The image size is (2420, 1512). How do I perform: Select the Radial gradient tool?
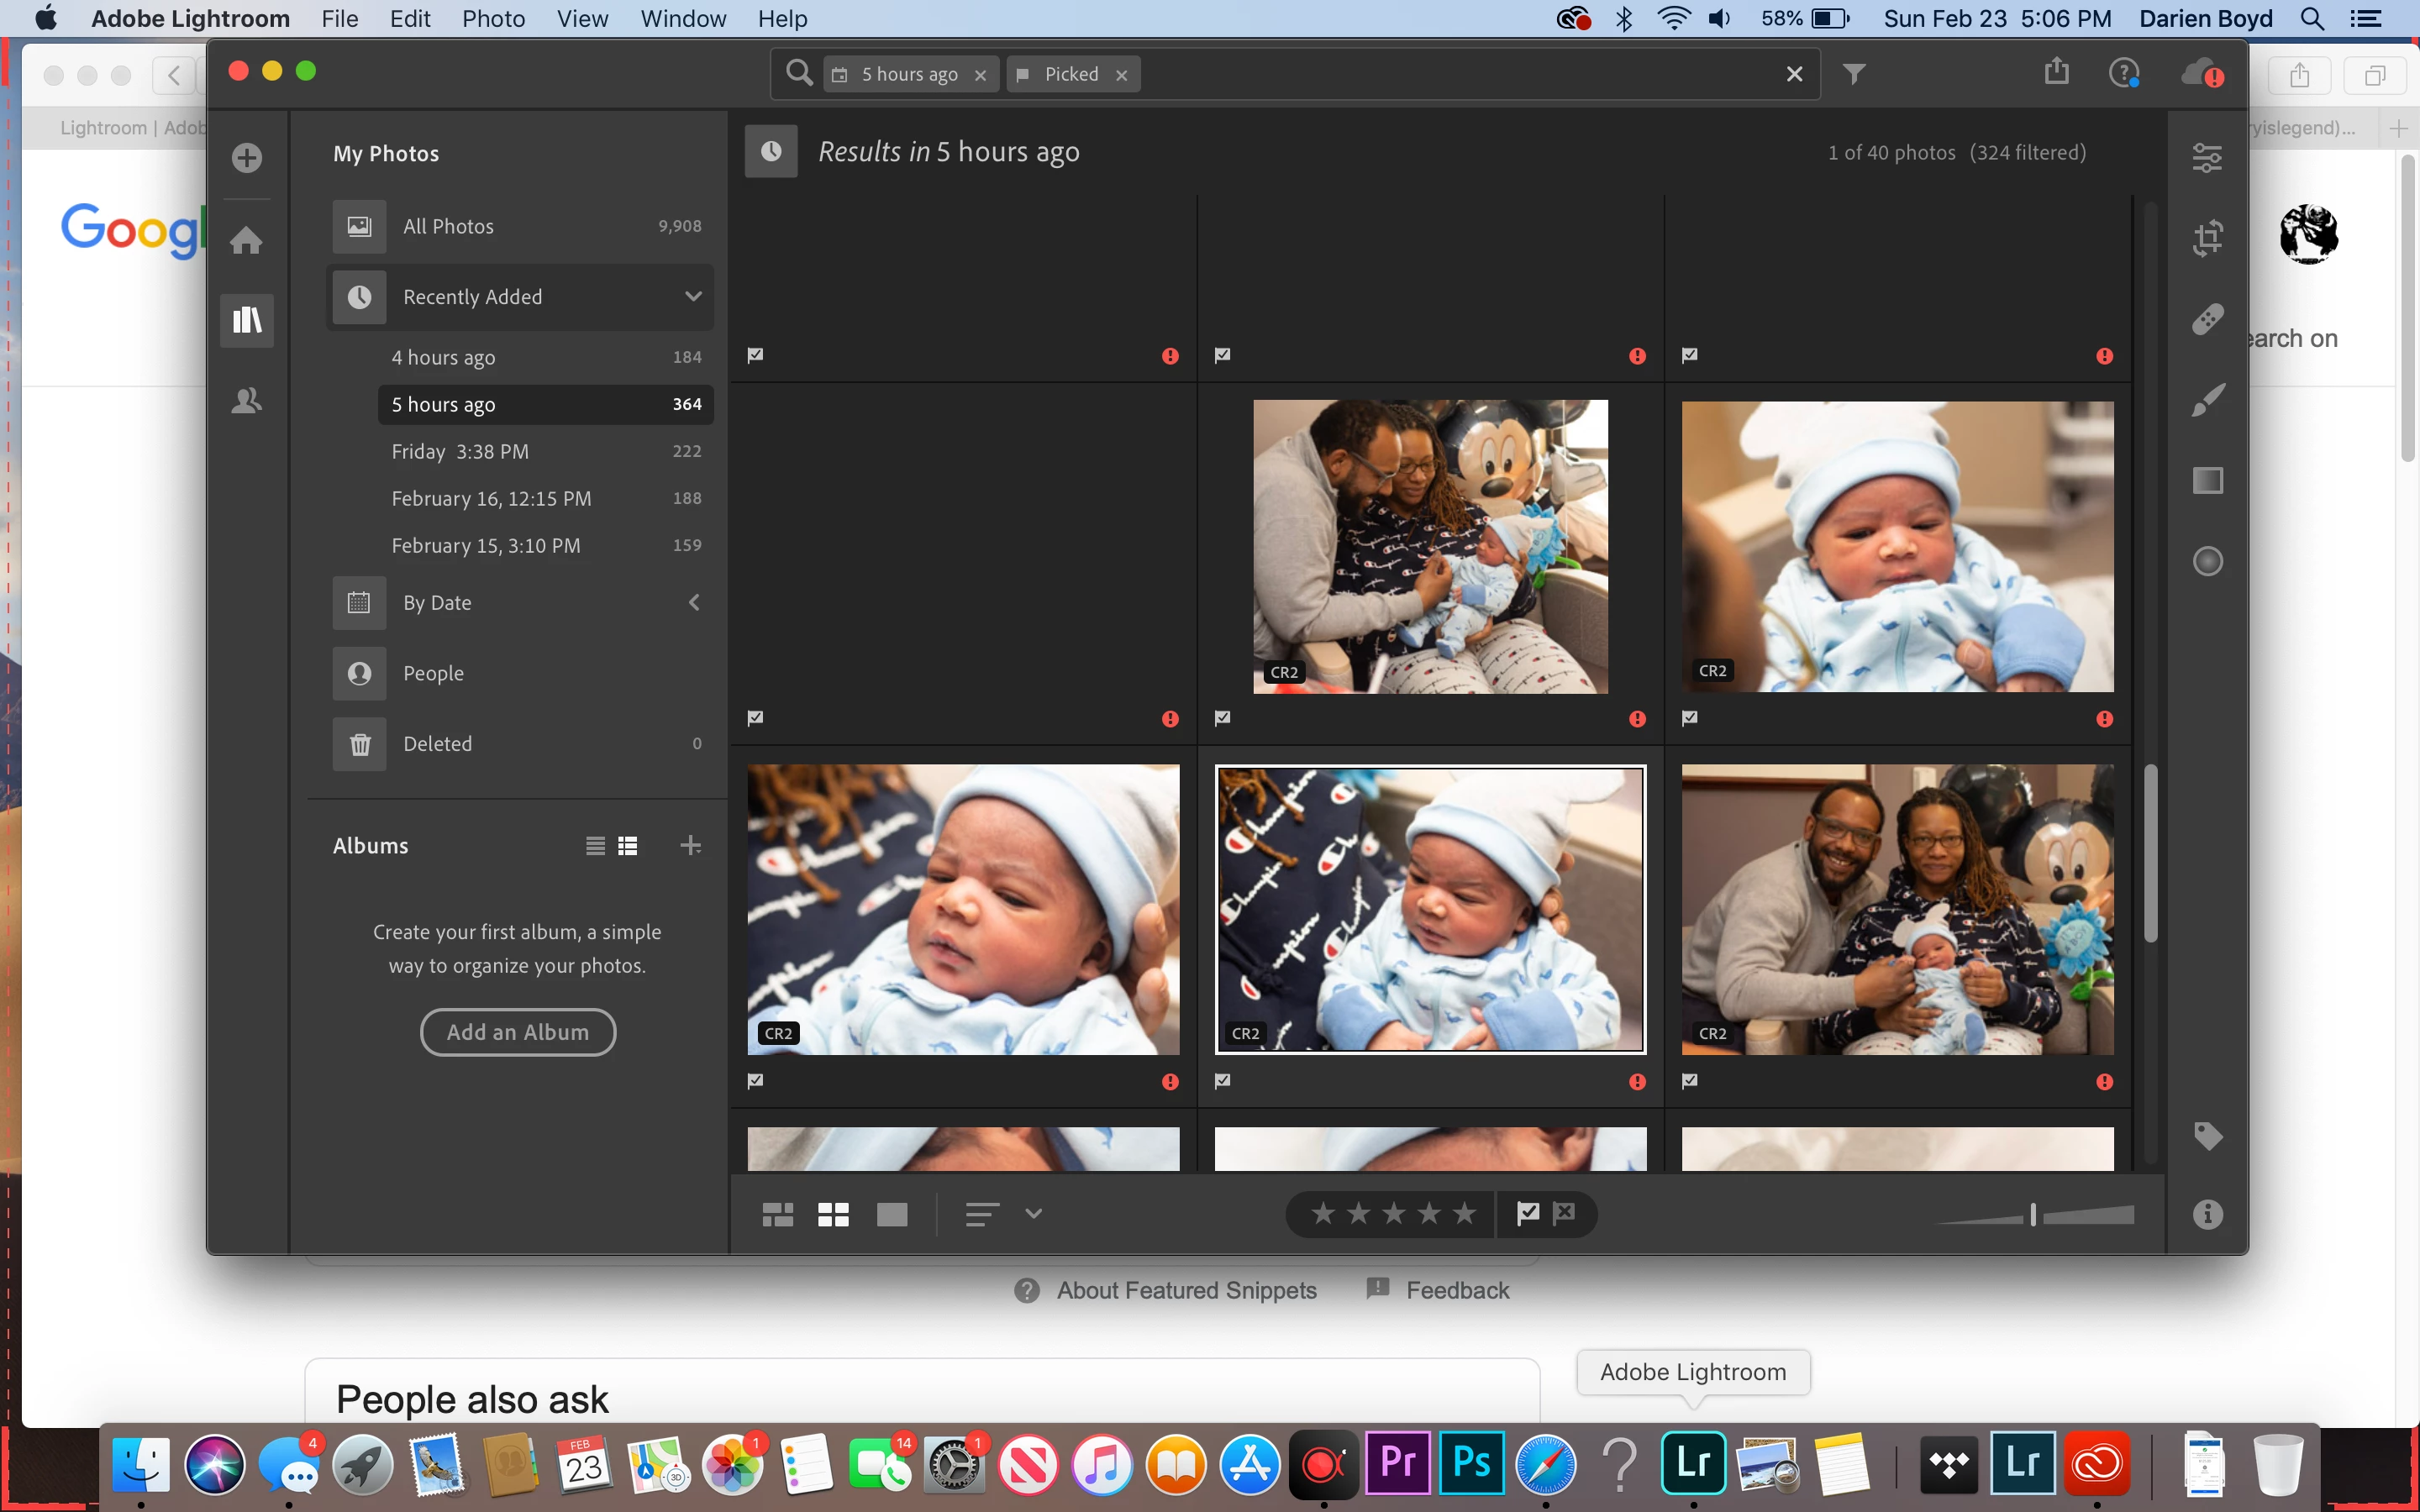coord(2207,561)
